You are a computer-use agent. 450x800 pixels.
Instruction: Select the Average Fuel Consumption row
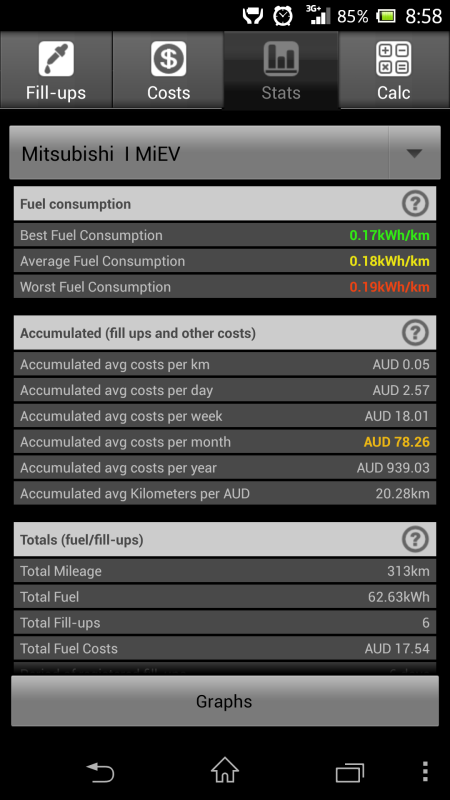point(224,261)
